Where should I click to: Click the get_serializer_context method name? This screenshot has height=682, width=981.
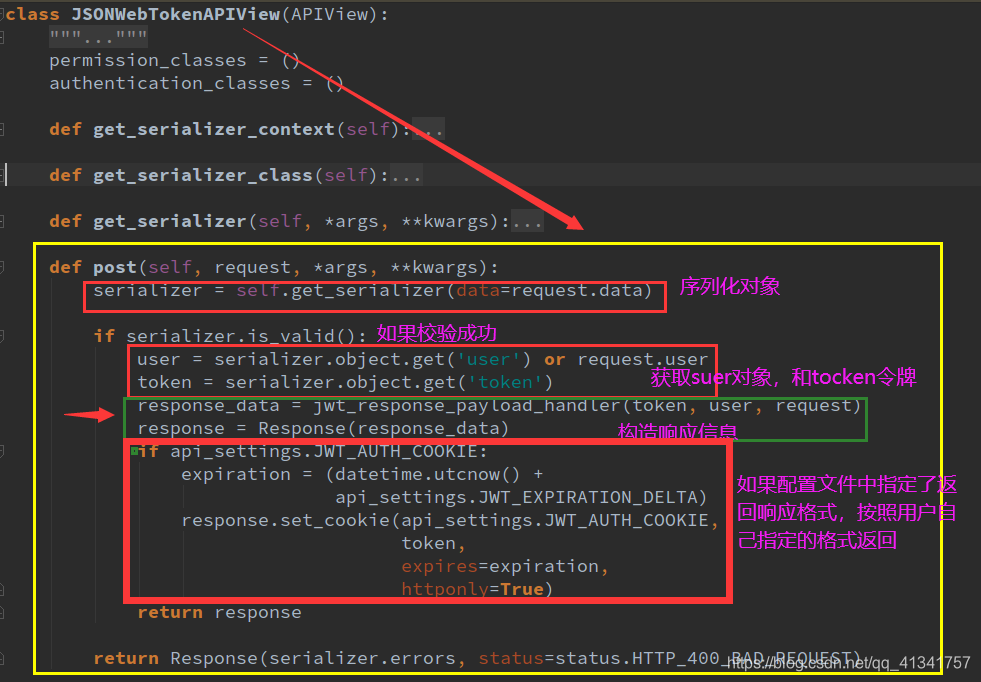(214, 130)
